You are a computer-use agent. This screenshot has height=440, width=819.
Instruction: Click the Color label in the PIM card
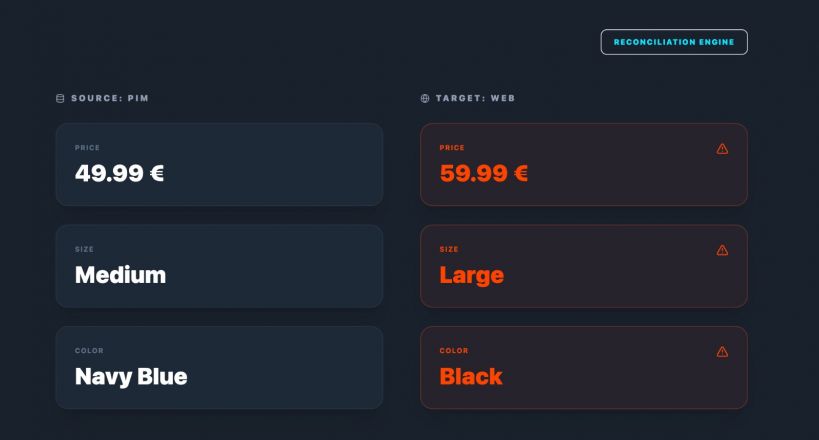(89, 351)
